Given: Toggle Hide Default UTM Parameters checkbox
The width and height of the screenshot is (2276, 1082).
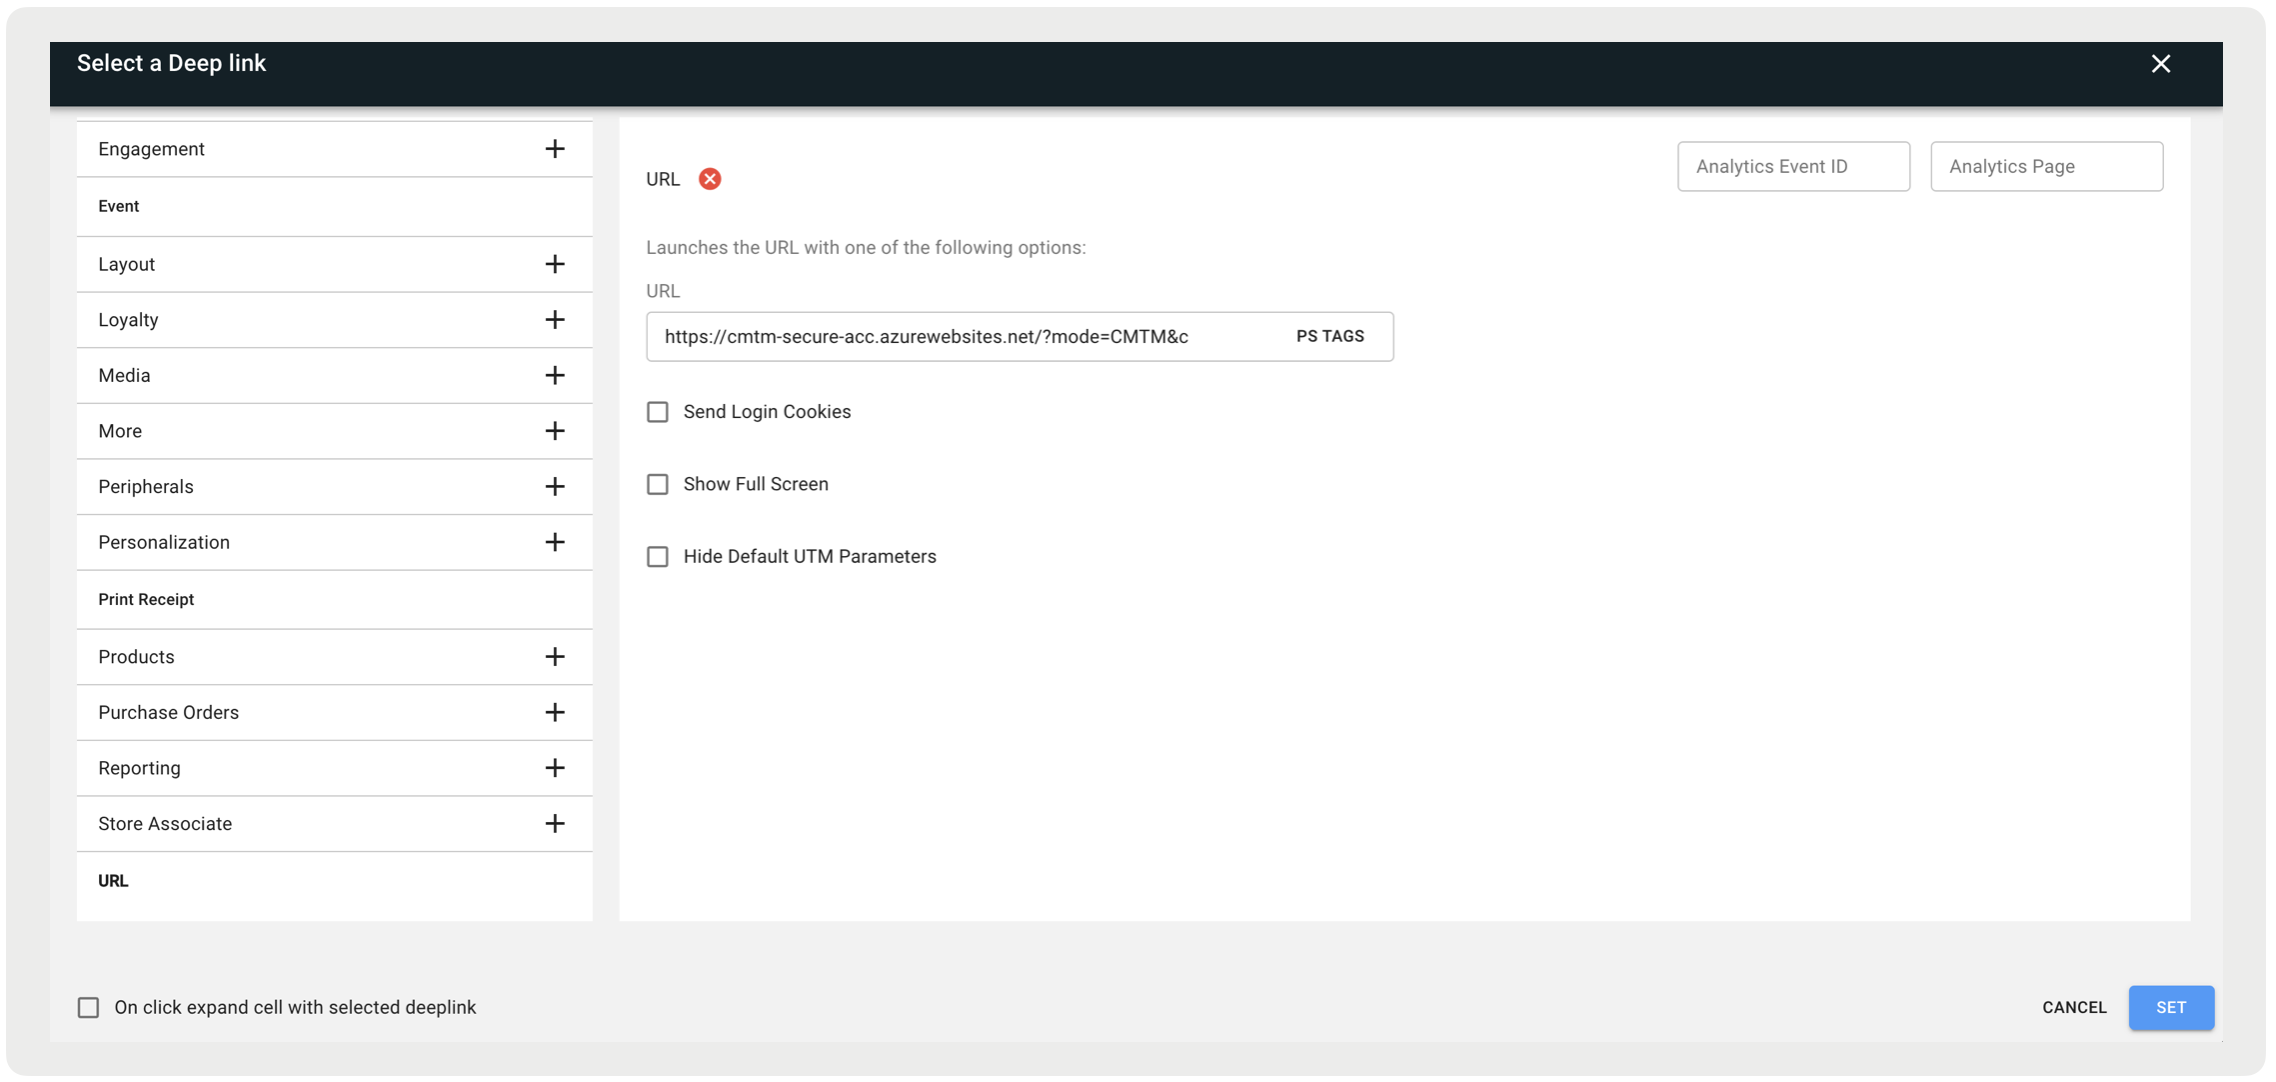Looking at the screenshot, I should point(657,557).
